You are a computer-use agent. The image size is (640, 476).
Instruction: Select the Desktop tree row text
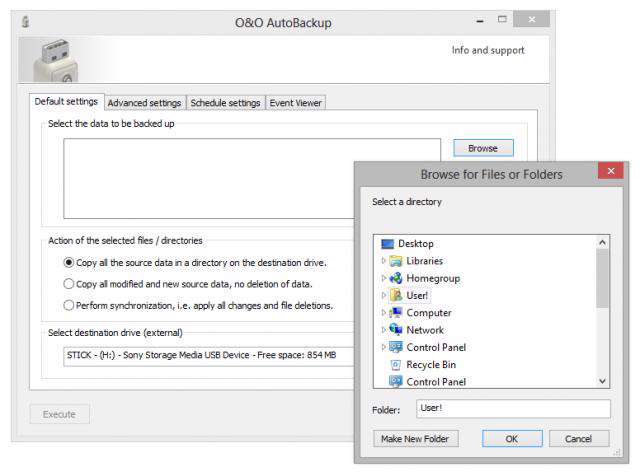(x=416, y=244)
